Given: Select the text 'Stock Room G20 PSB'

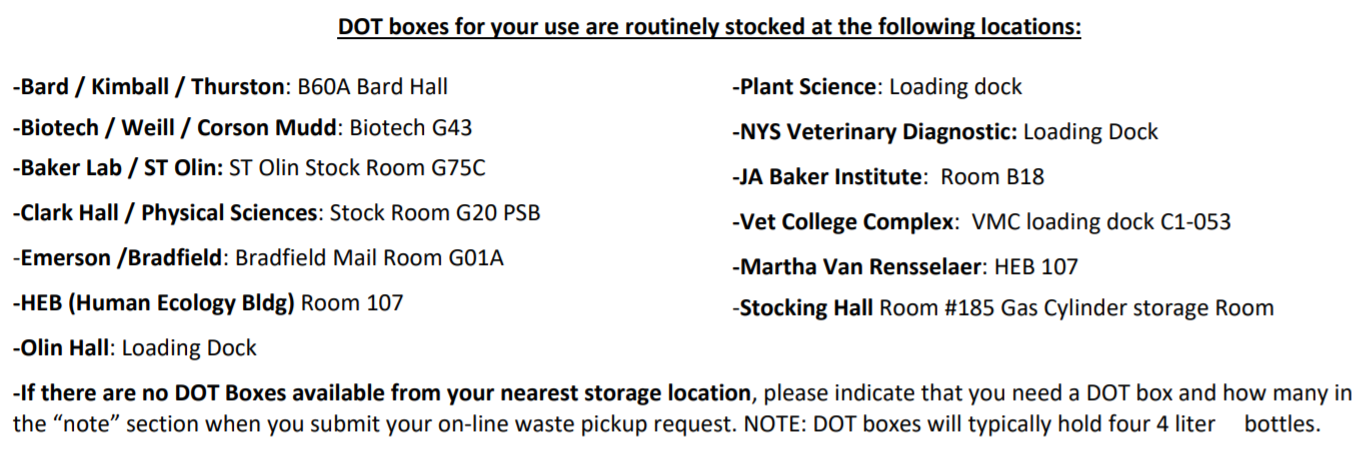Looking at the screenshot, I should coord(436,213).
